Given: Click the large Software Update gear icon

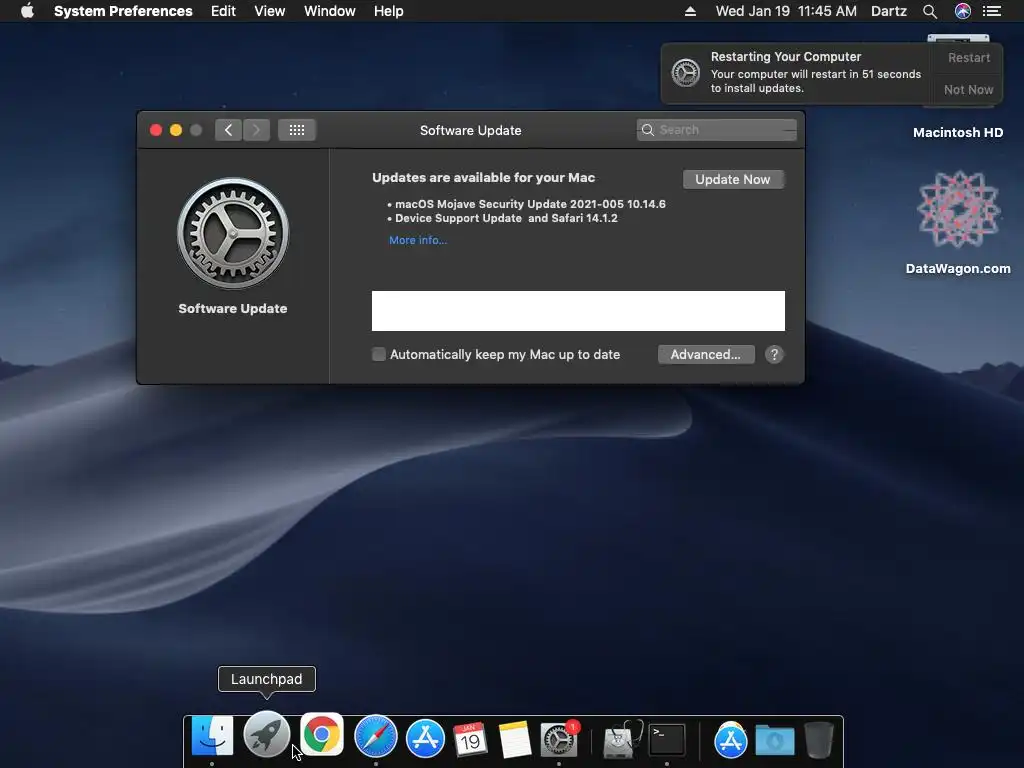Looking at the screenshot, I should click(x=233, y=233).
